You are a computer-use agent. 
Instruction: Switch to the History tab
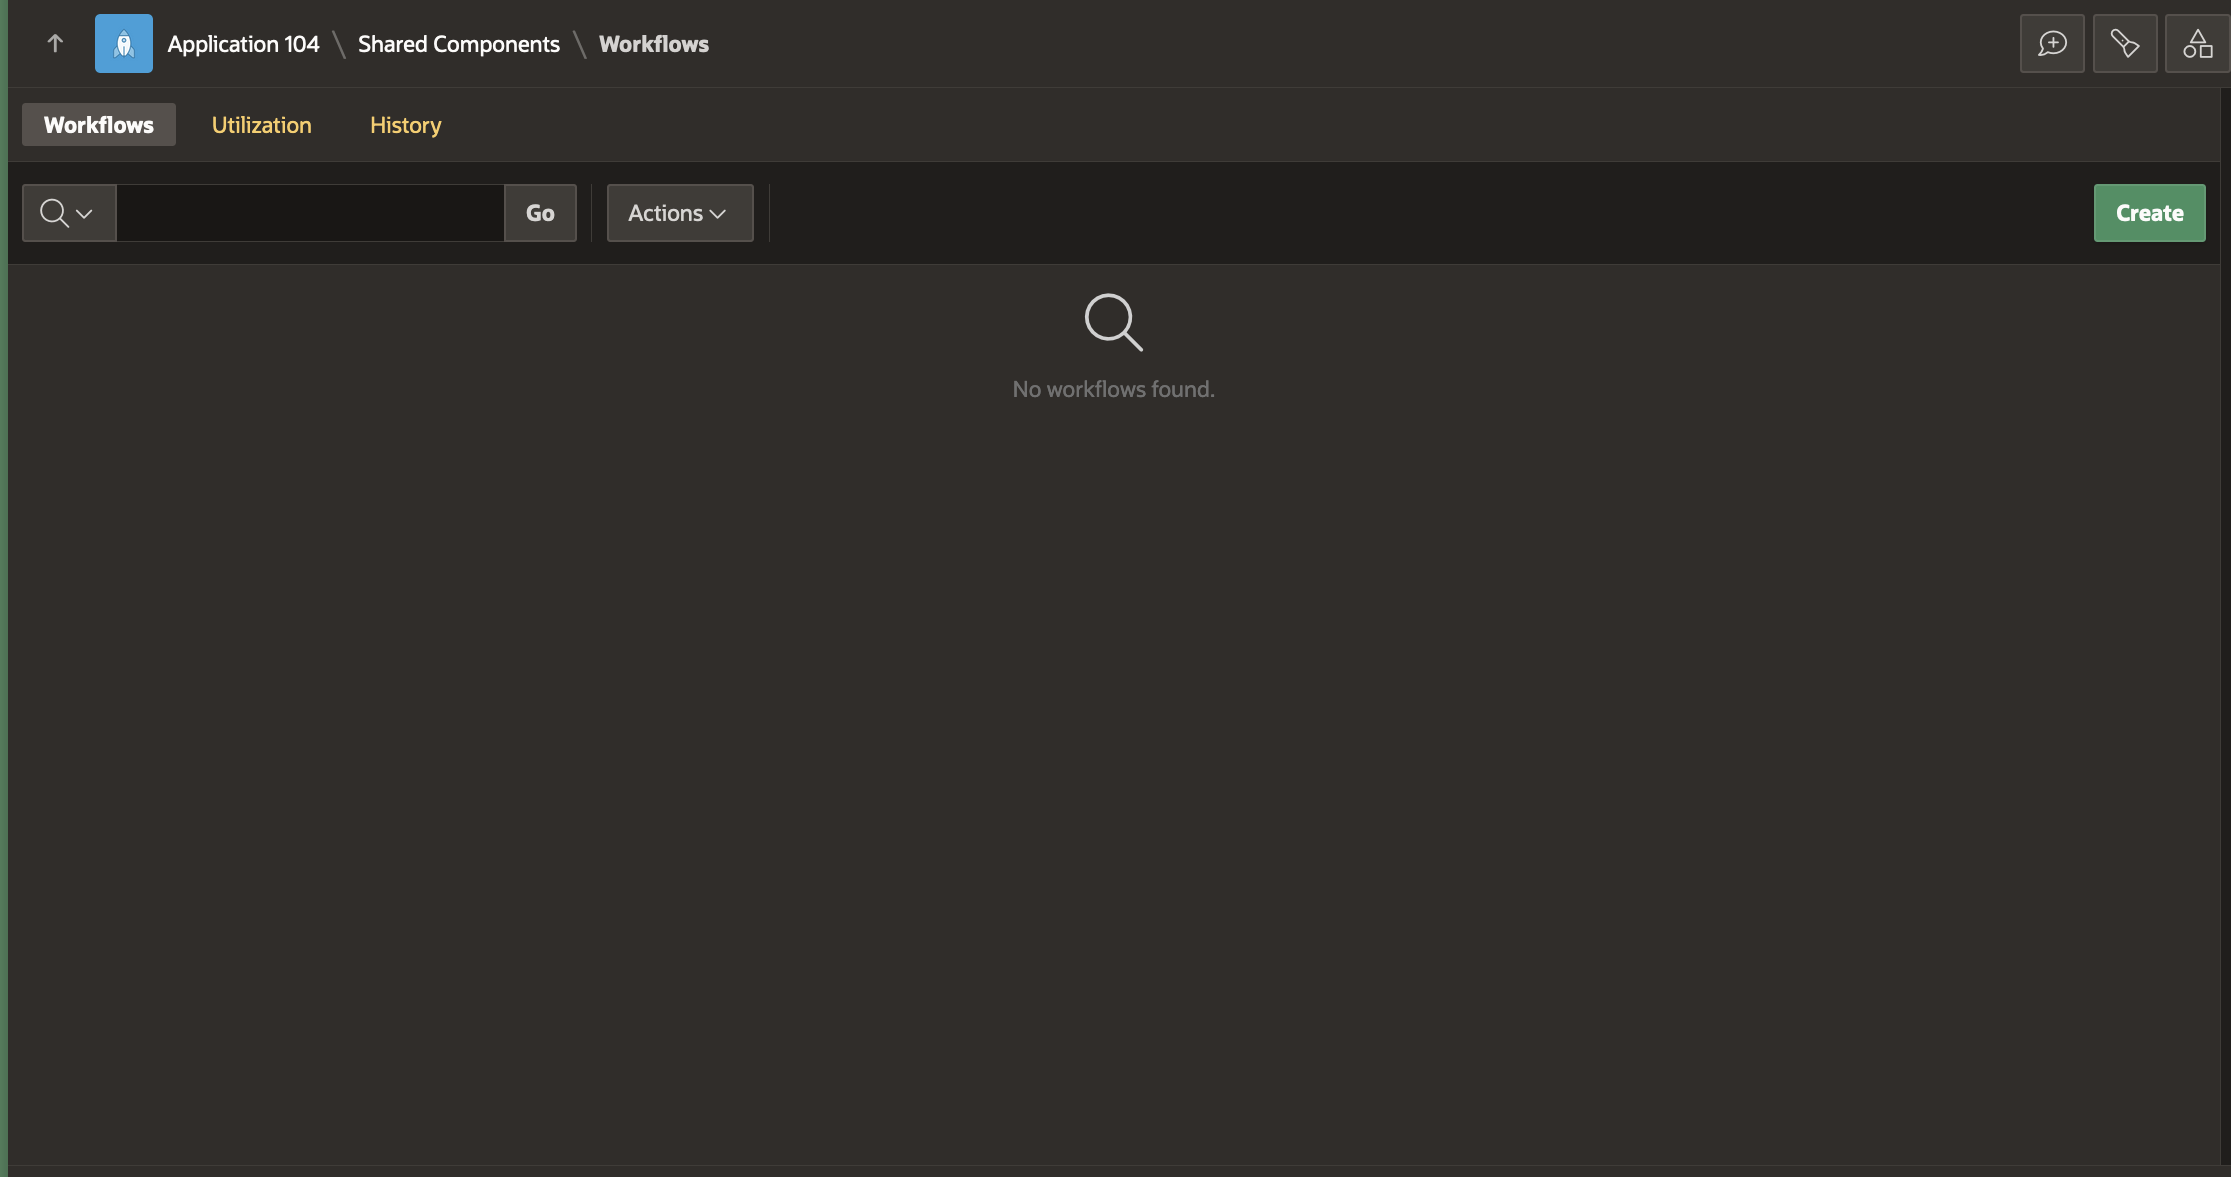click(x=405, y=125)
